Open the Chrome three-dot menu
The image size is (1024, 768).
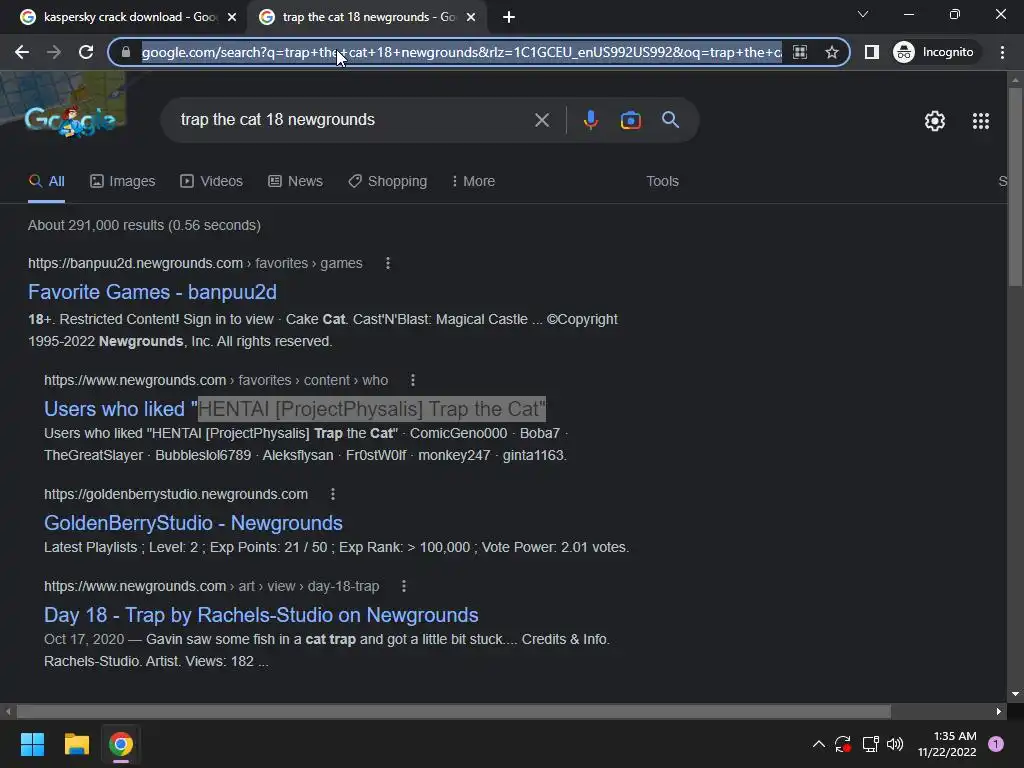coord(1002,52)
